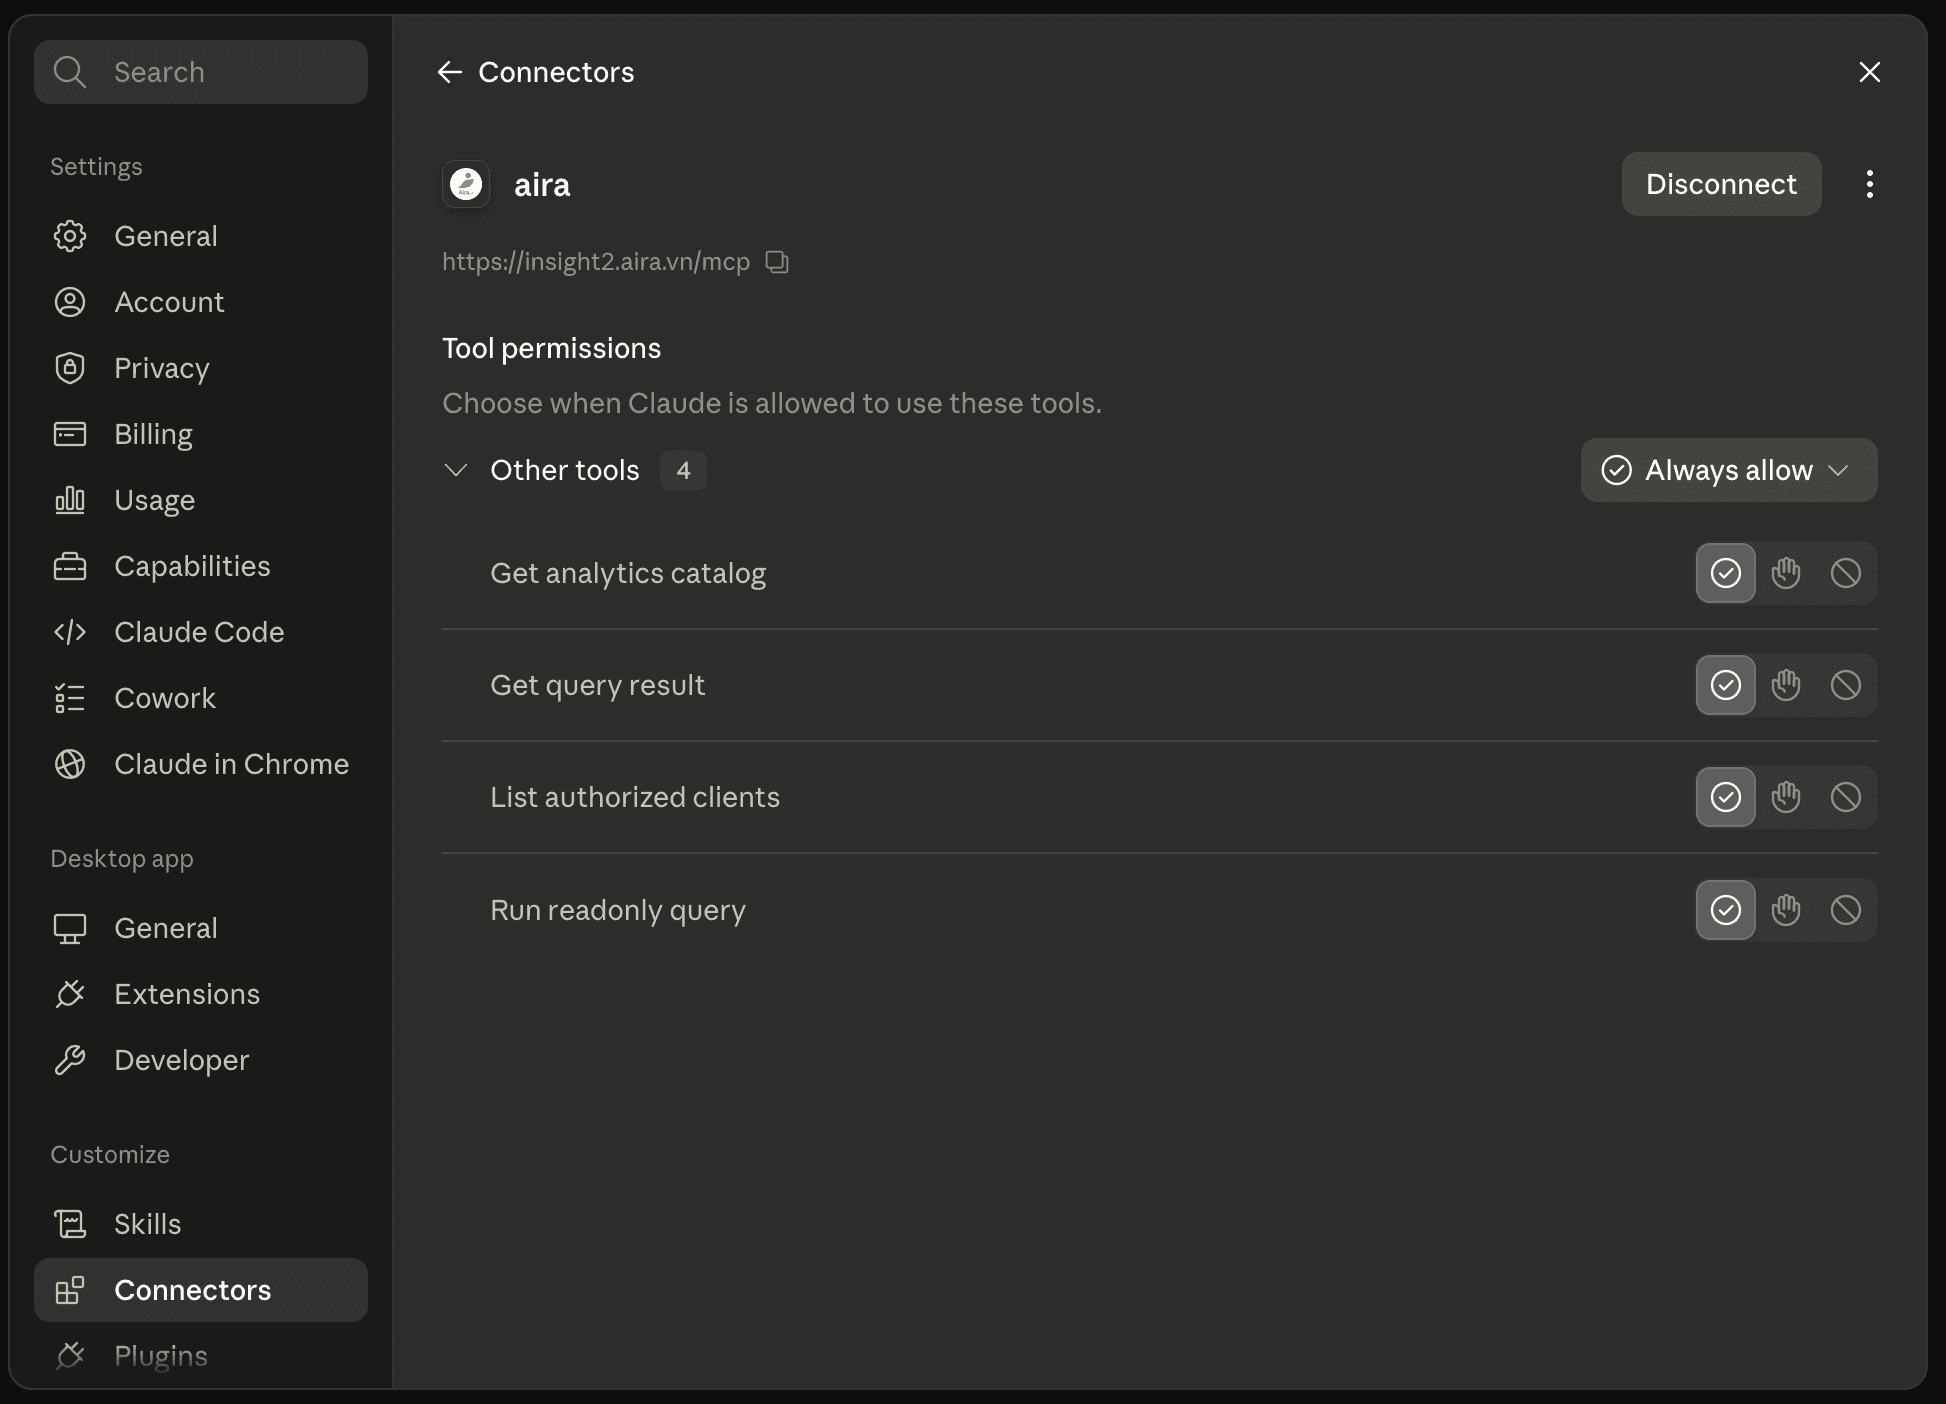Collapse the Other tools section
1946x1404 pixels.
coord(456,470)
